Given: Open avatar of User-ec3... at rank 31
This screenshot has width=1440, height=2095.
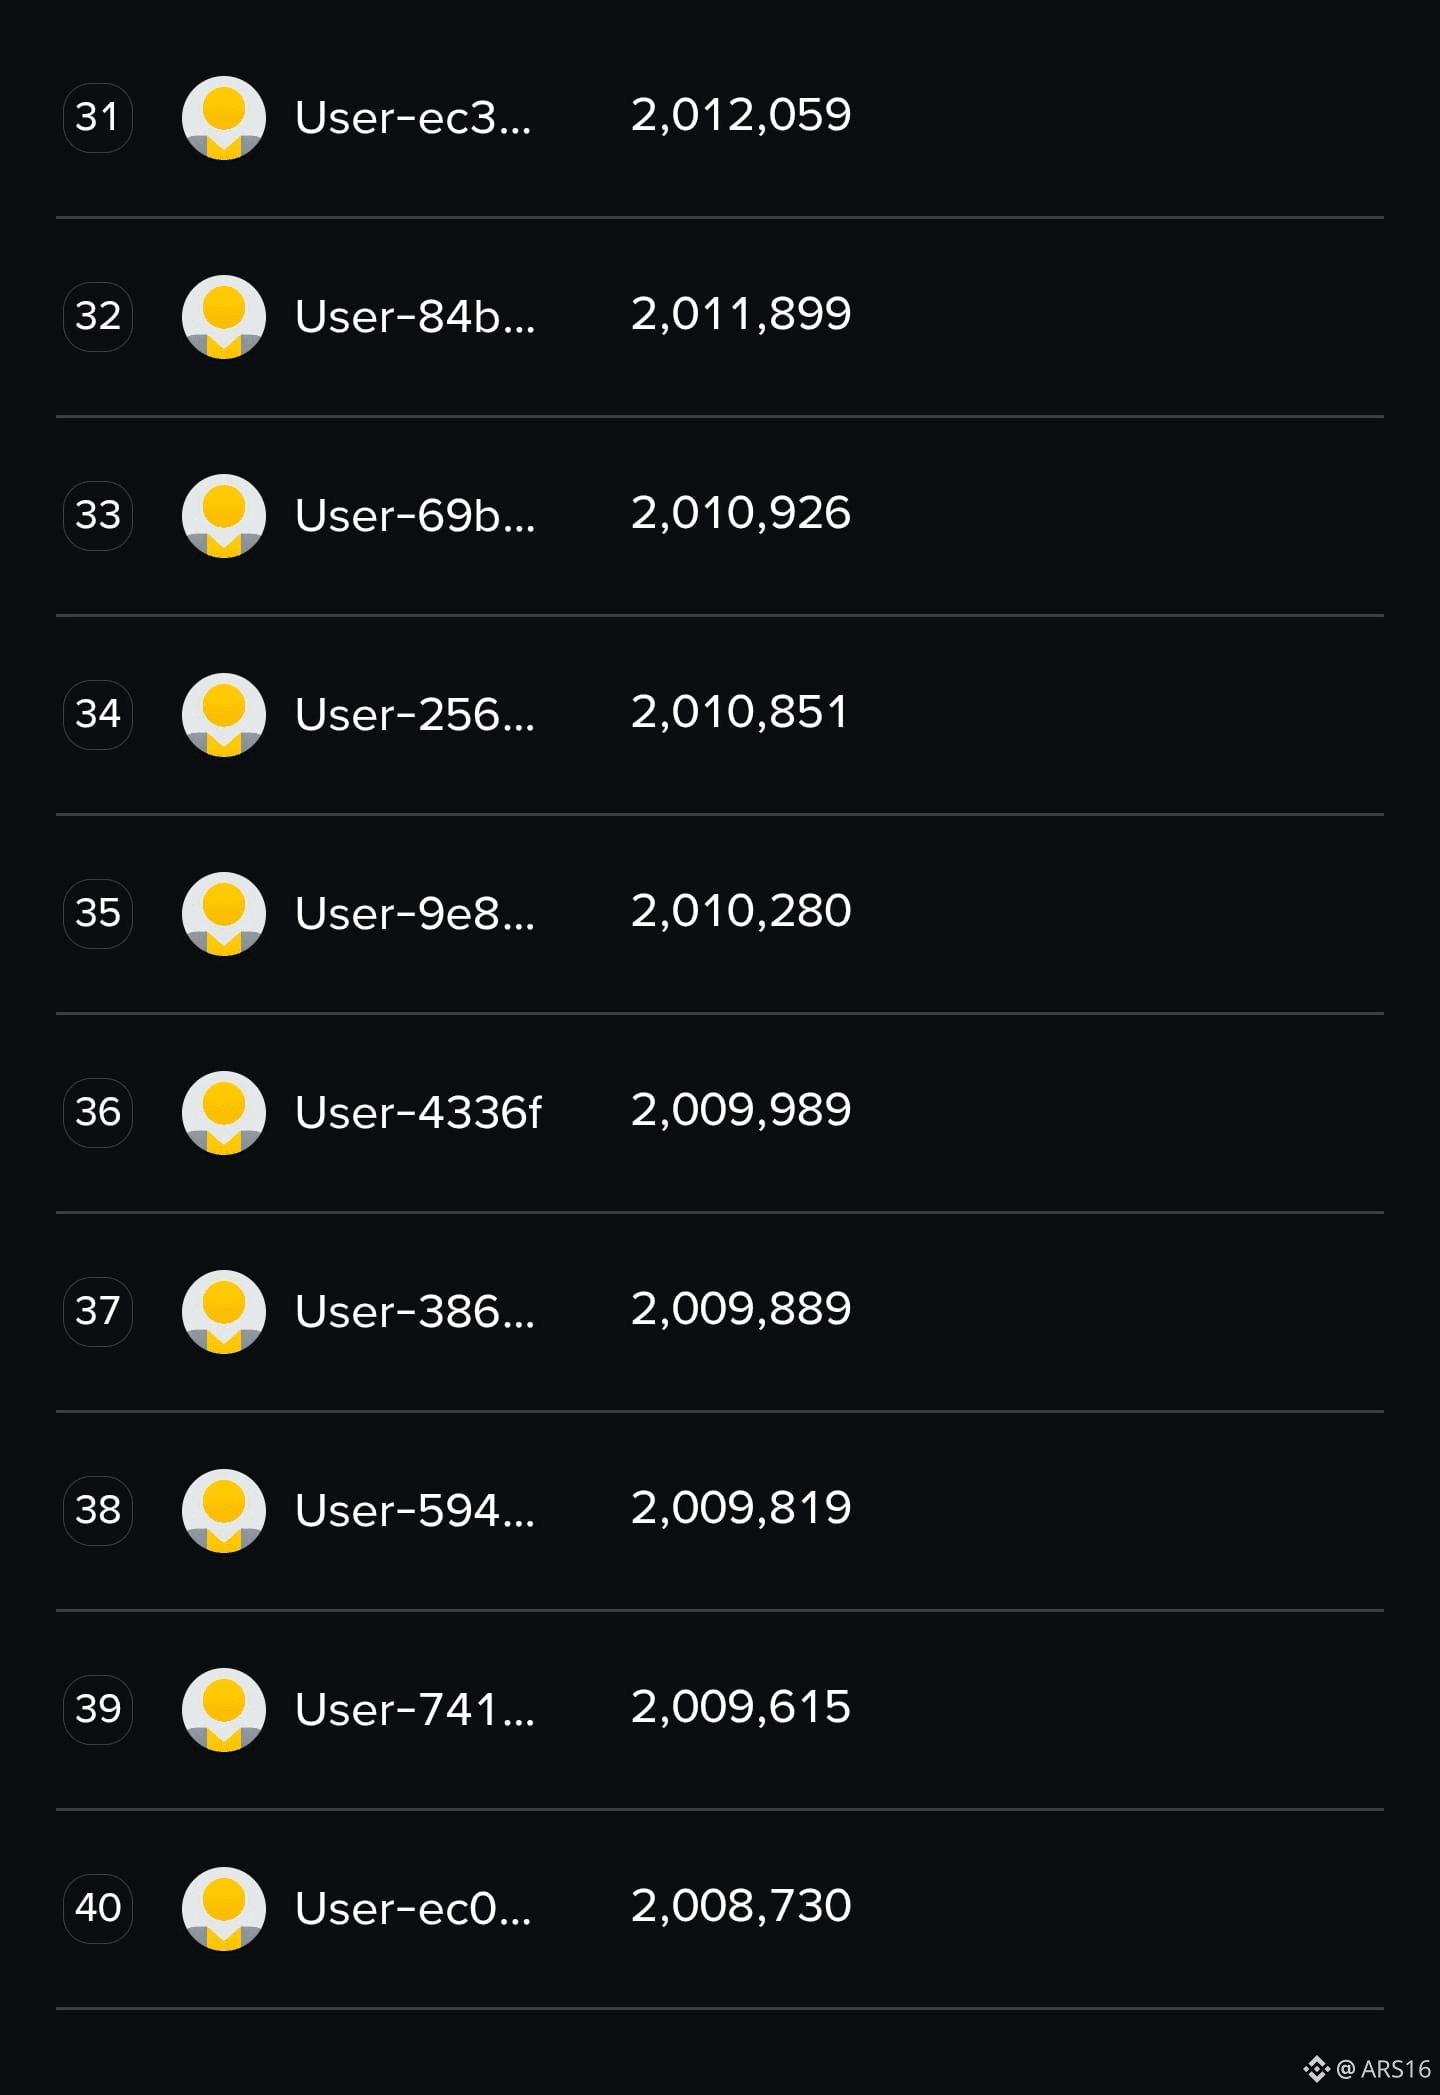Looking at the screenshot, I should coord(223,117).
